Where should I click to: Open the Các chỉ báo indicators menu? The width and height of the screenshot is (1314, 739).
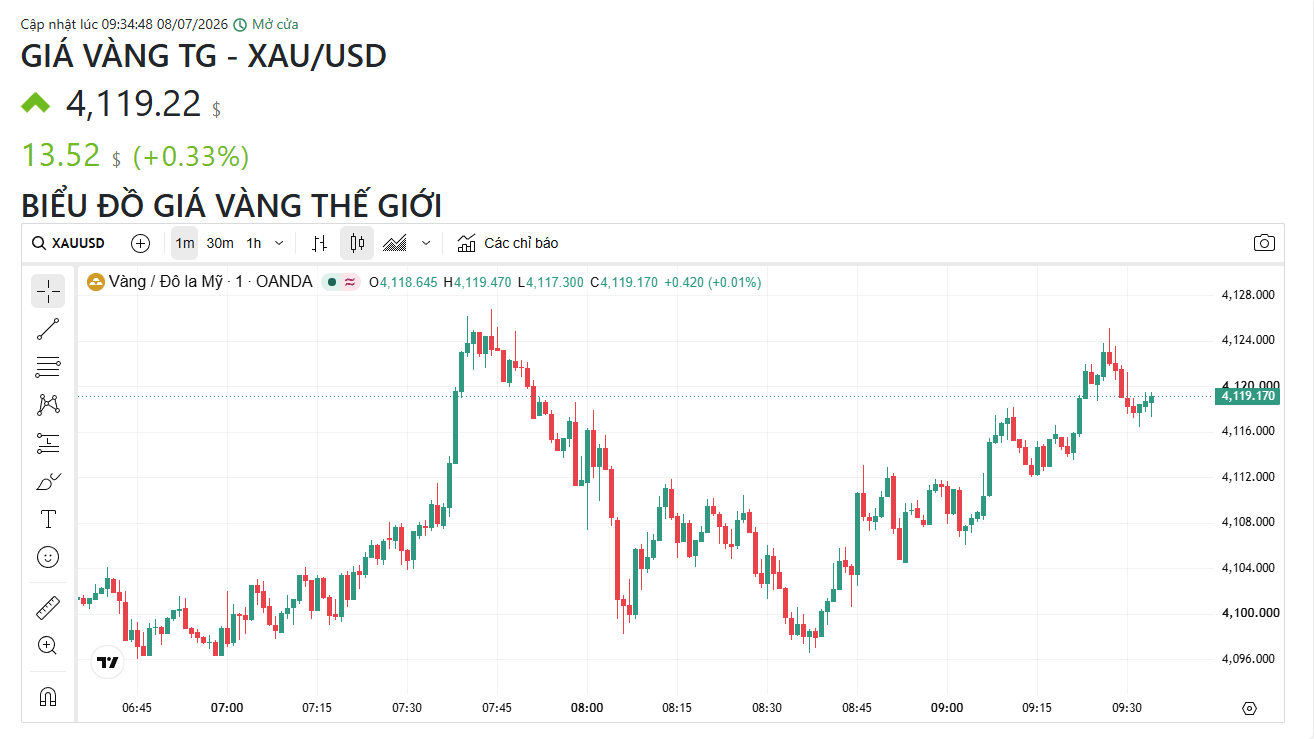tap(508, 243)
